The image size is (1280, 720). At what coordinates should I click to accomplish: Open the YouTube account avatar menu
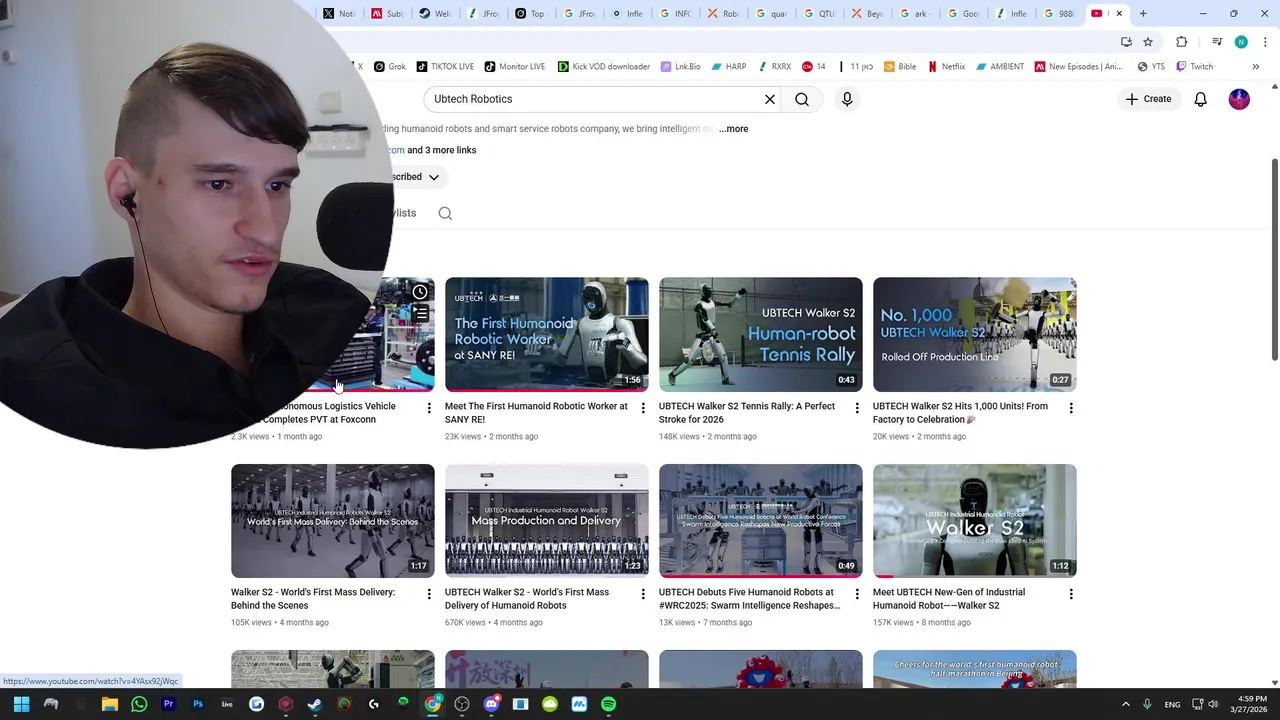[1239, 99]
